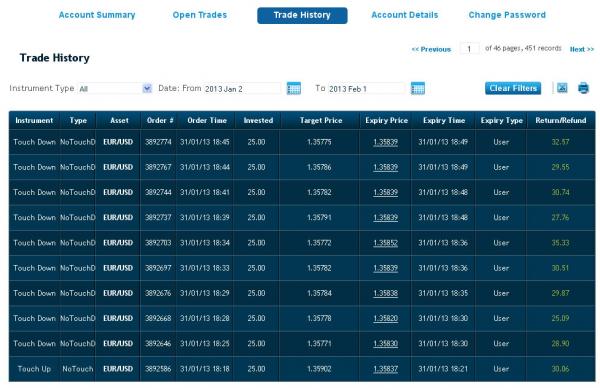The width and height of the screenshot is (600, 388).
Task: Open the Open Trades tab
Action: 200,15
